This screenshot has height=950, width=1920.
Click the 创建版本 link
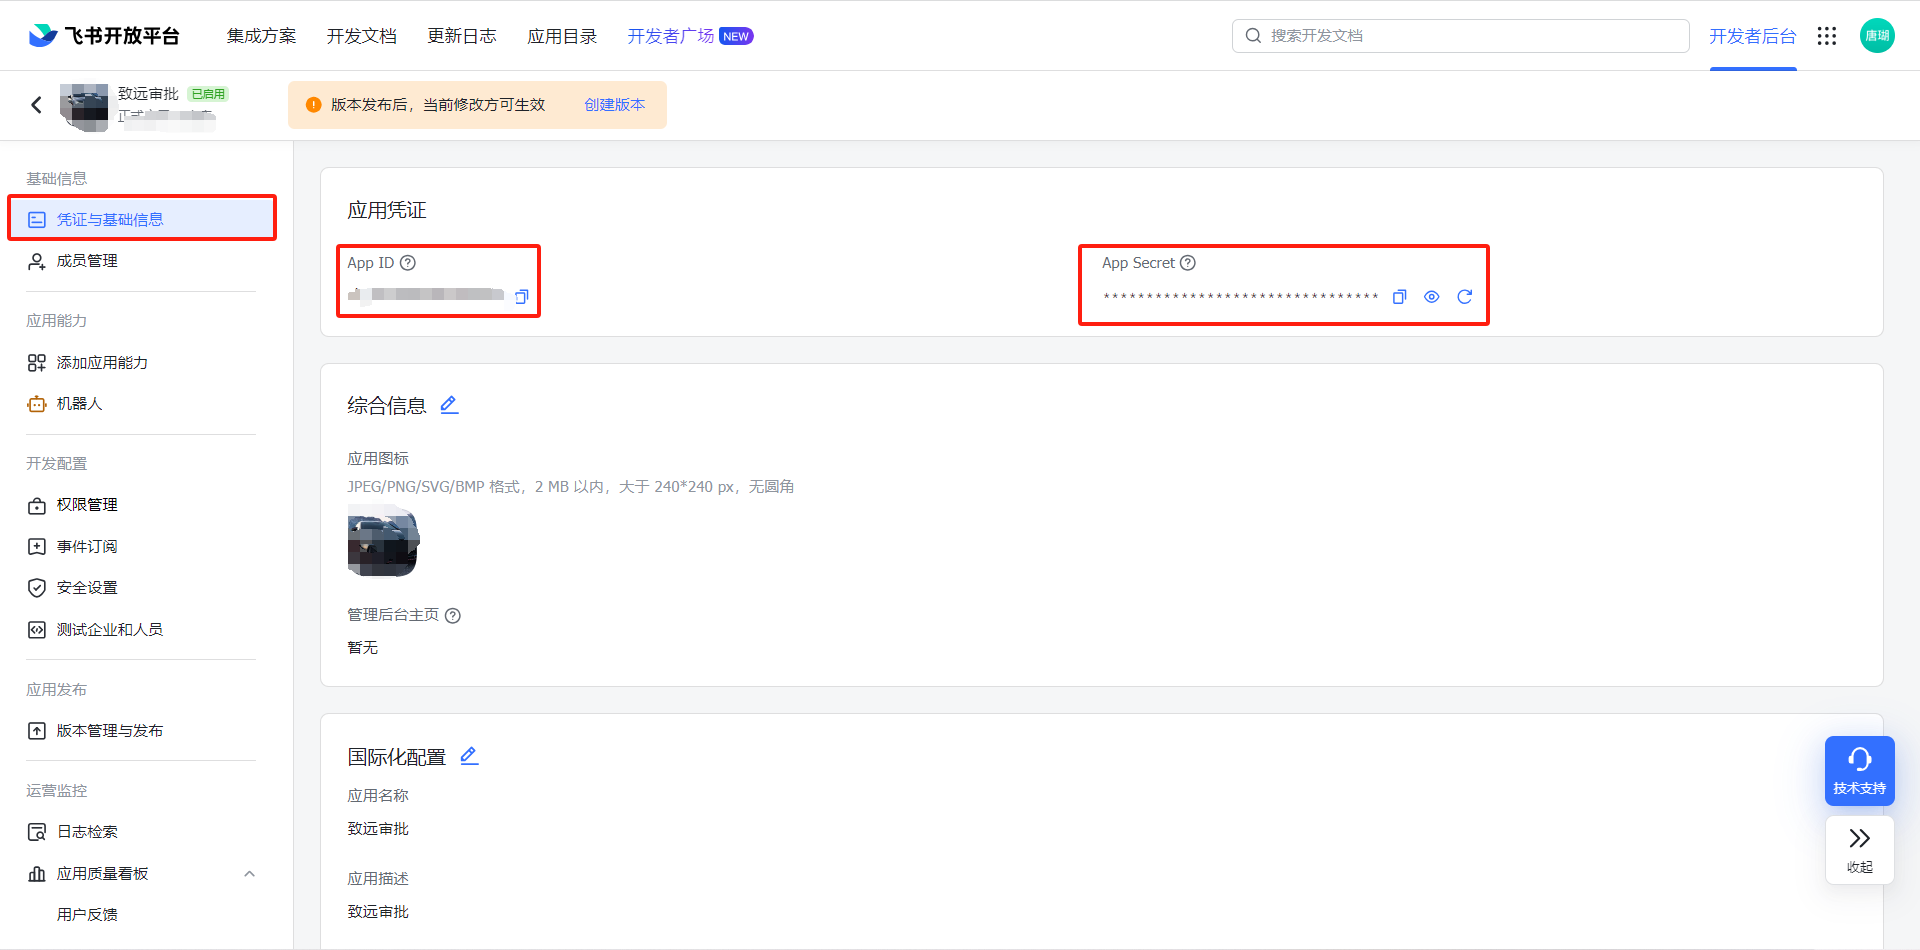[x=615, y=105]
